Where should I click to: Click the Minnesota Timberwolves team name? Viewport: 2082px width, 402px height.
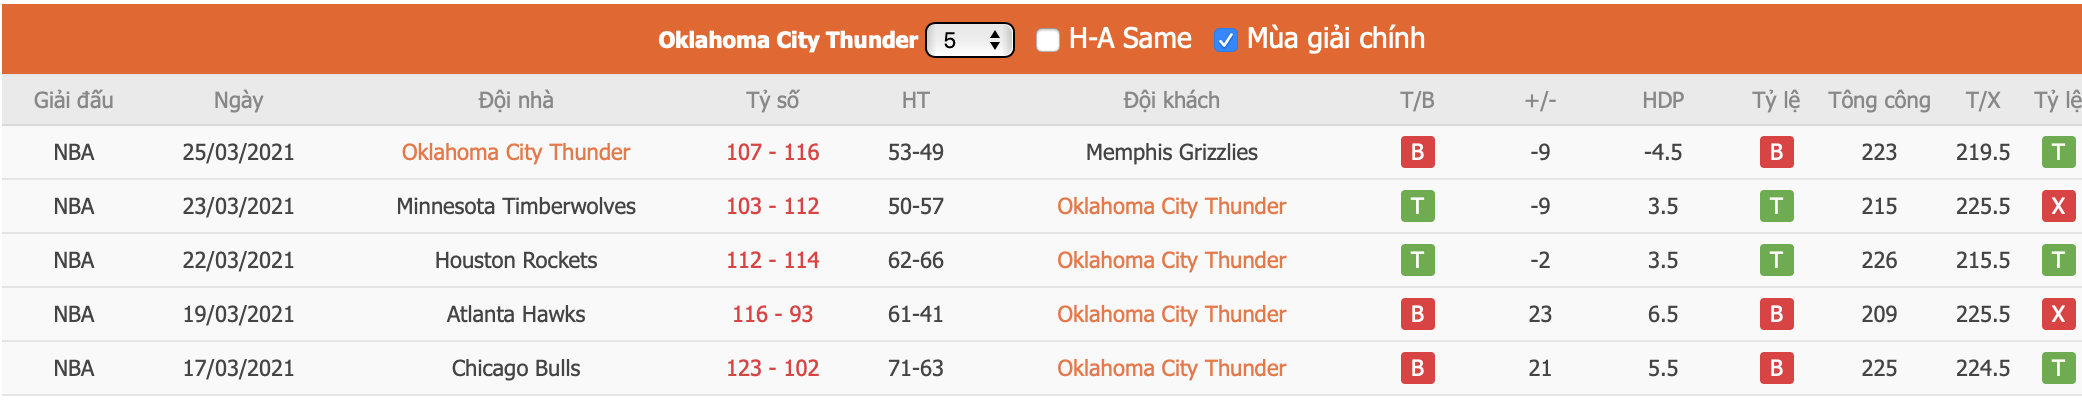[516, 206]
